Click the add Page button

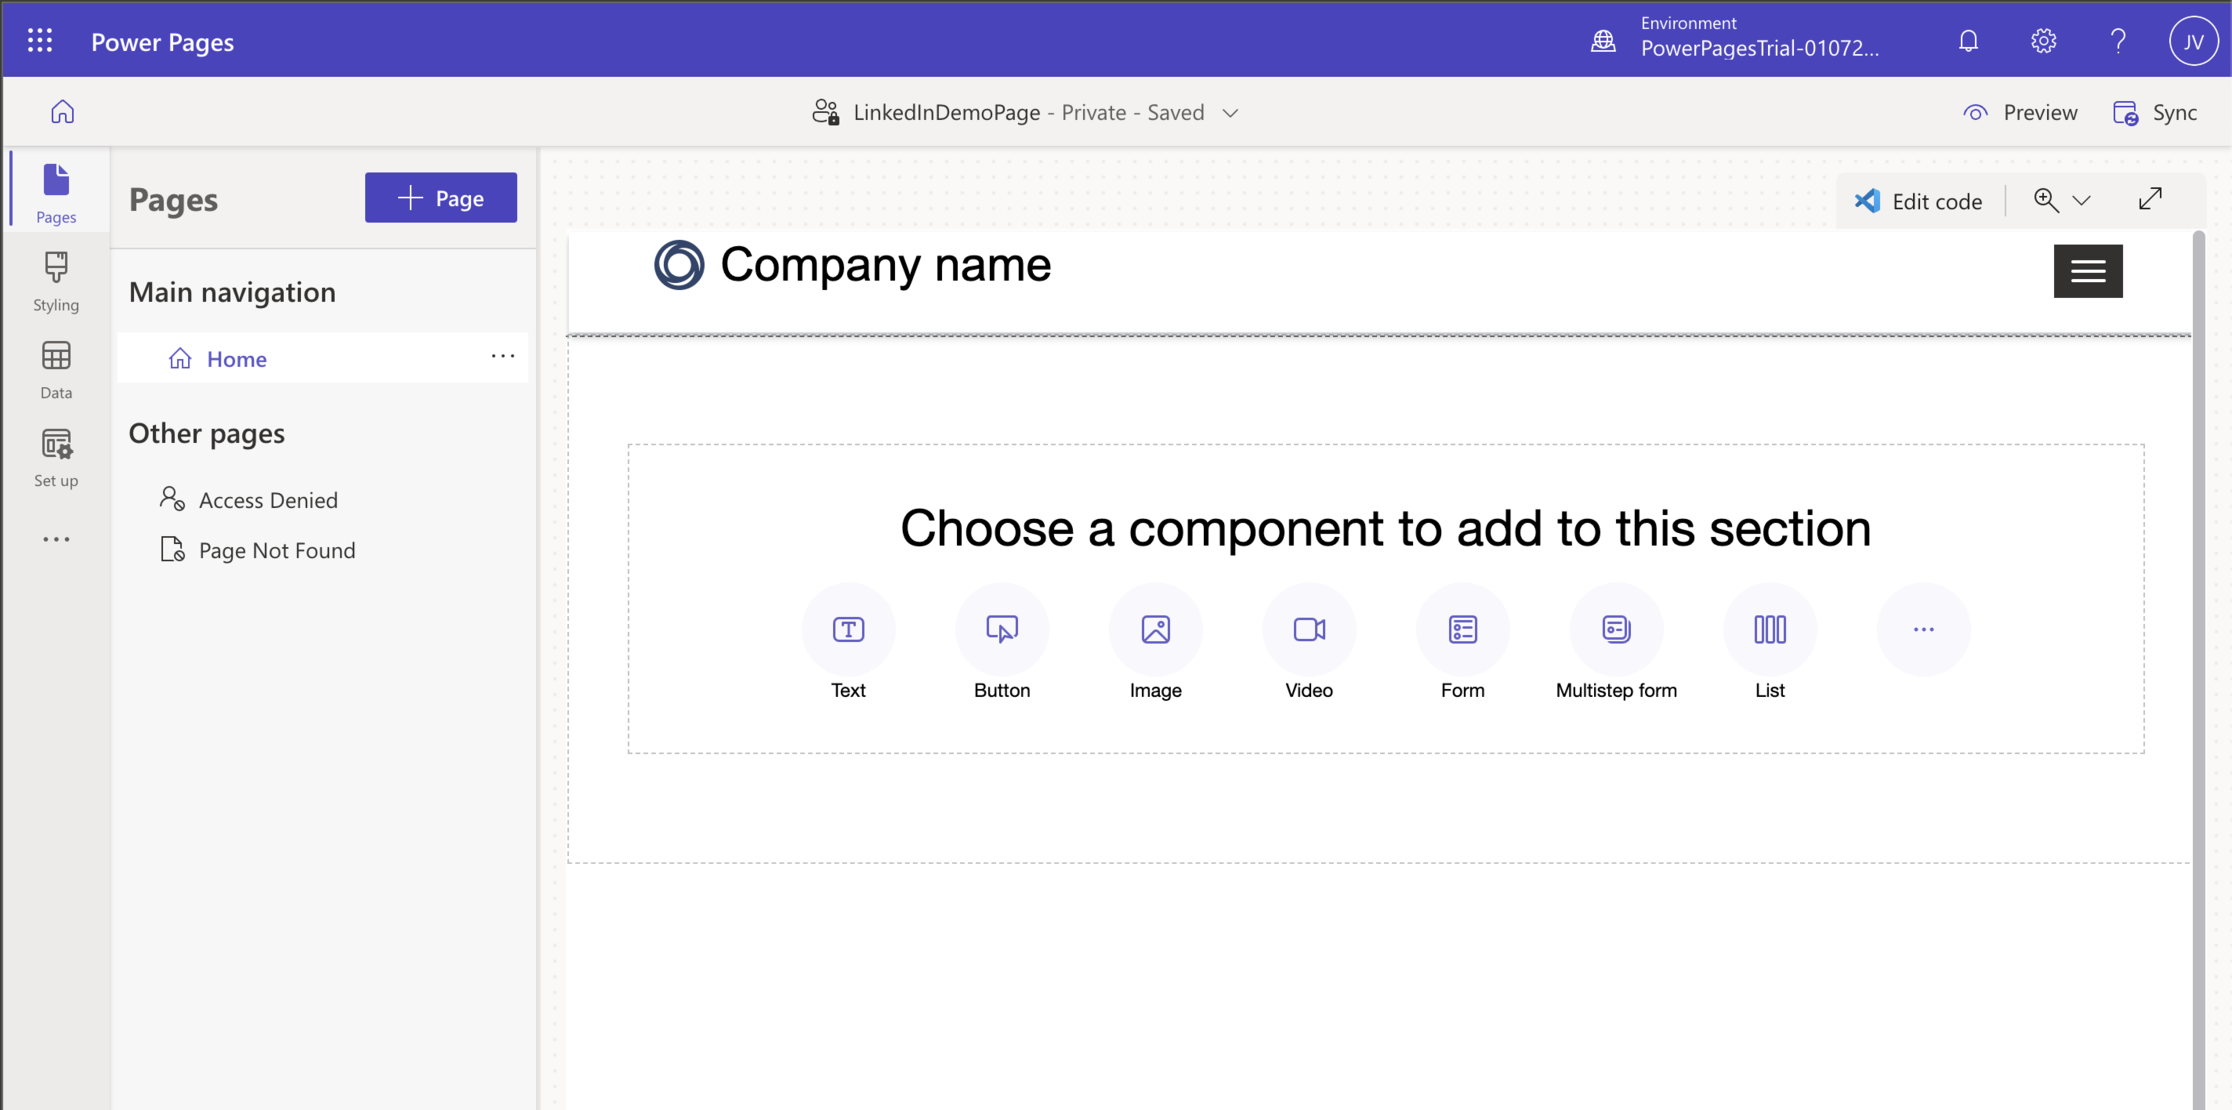tap(441, 198)
